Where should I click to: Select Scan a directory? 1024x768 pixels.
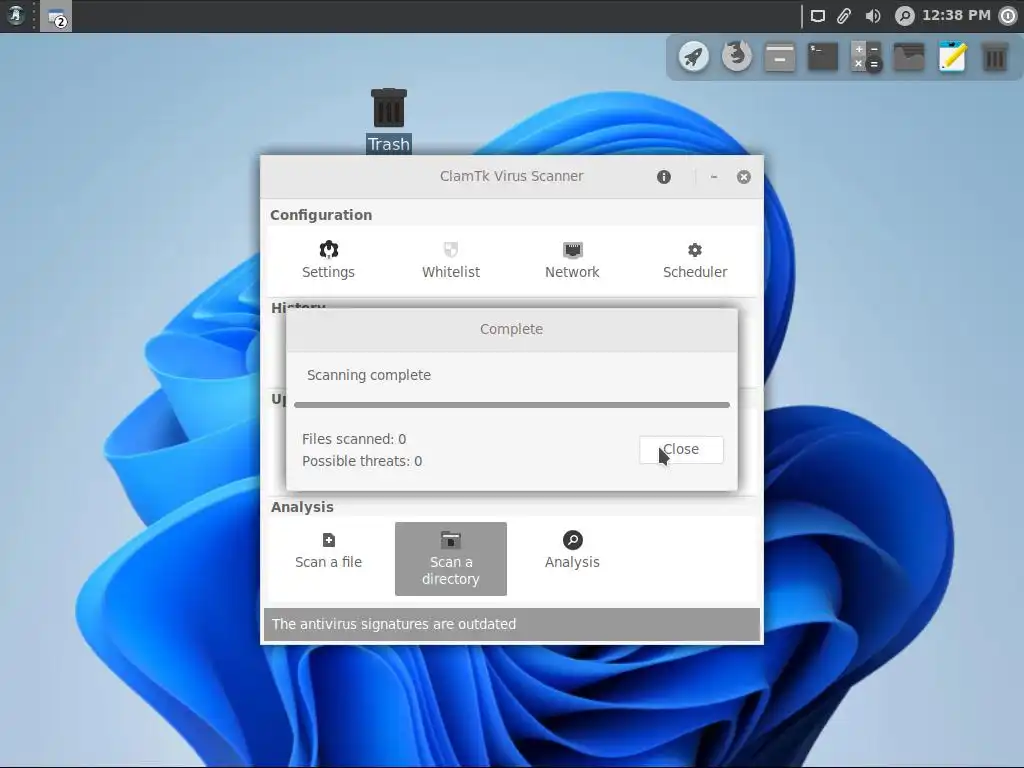tap(451, 559)
